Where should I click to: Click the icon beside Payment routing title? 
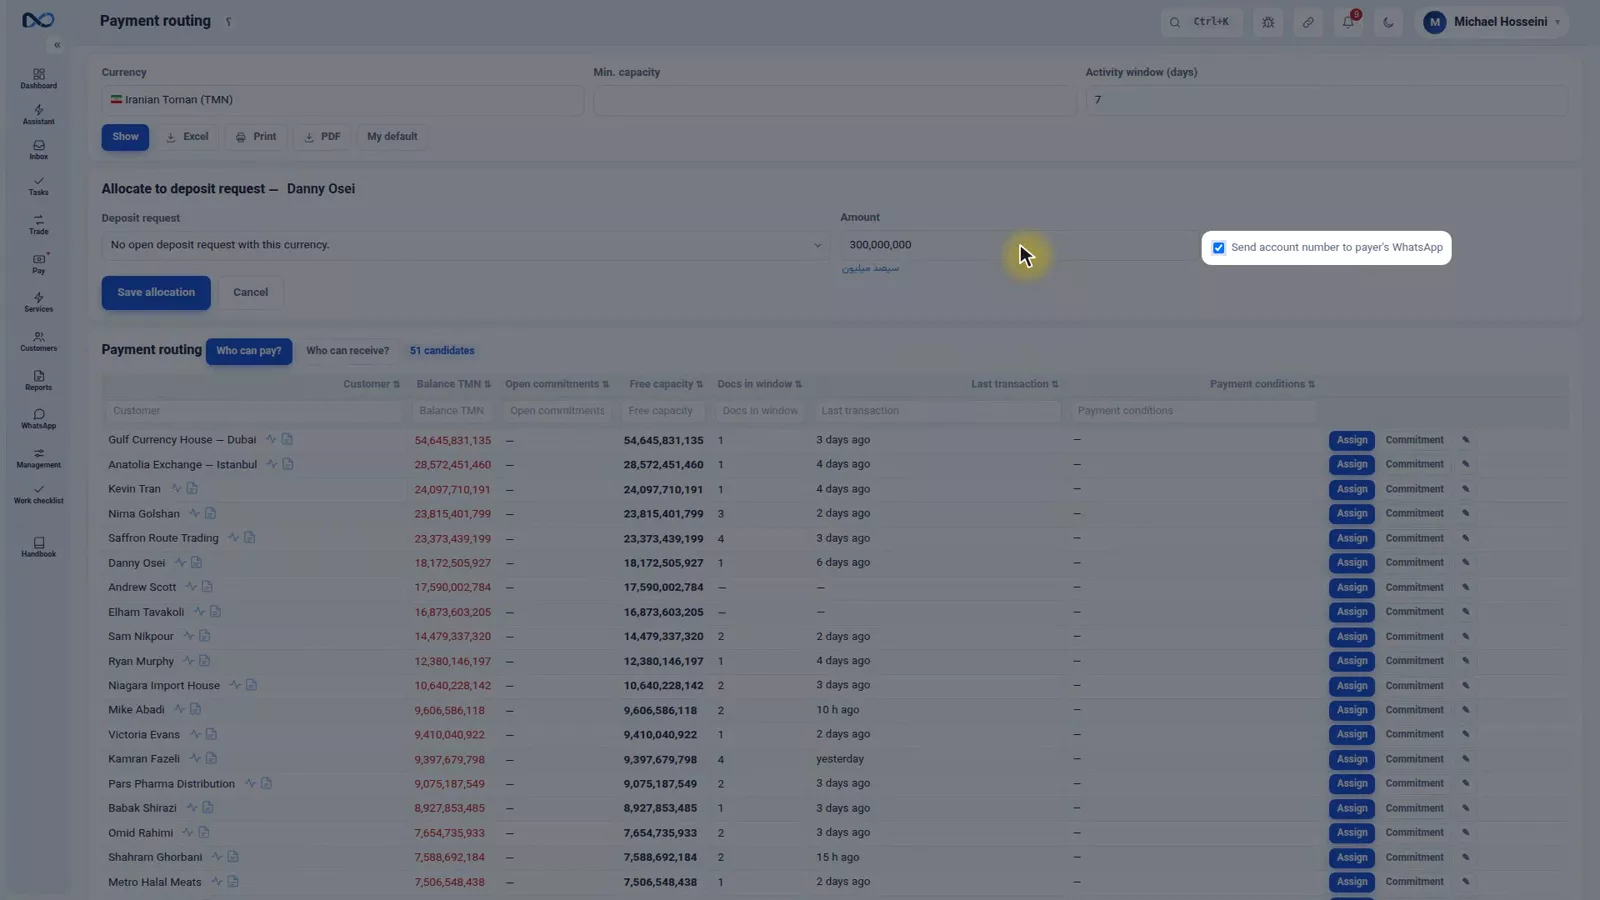point(228,22)
